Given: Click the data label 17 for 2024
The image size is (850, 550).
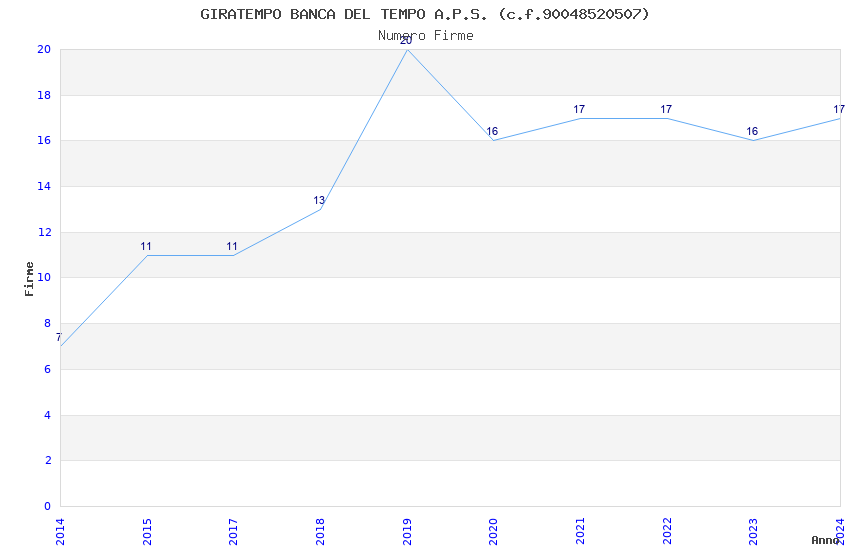Looking at the screenshot, I should tap(839, 109).
